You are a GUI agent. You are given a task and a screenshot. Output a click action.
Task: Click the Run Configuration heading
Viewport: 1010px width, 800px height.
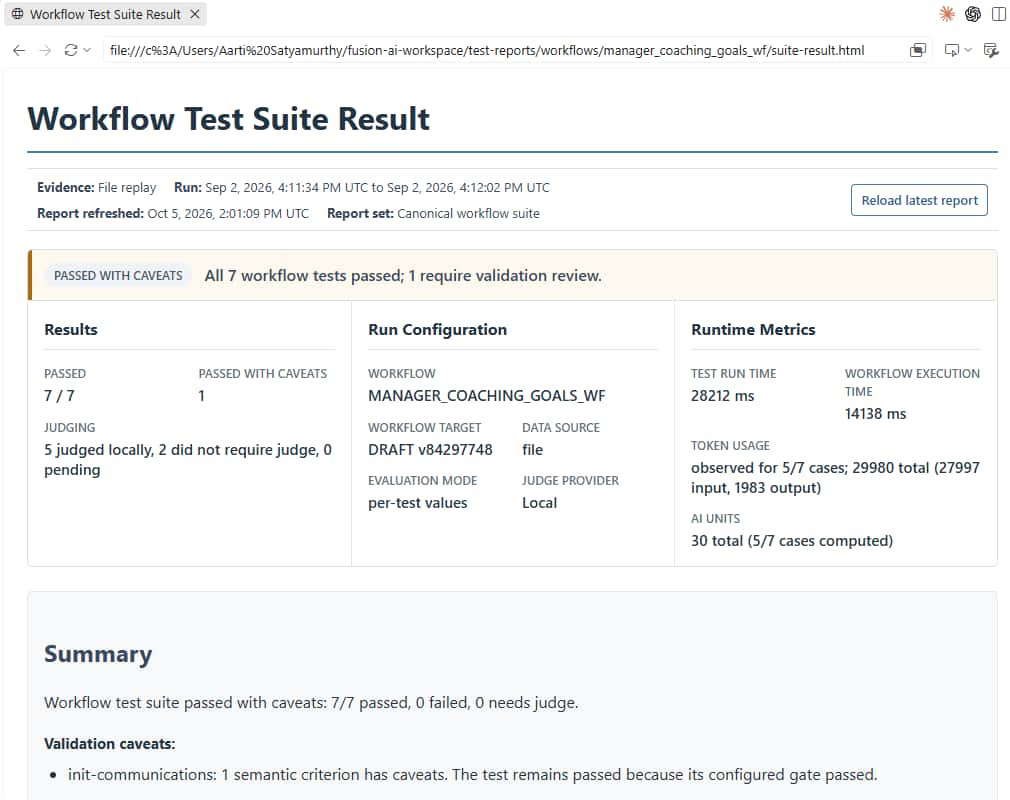[x=437, y=330]
